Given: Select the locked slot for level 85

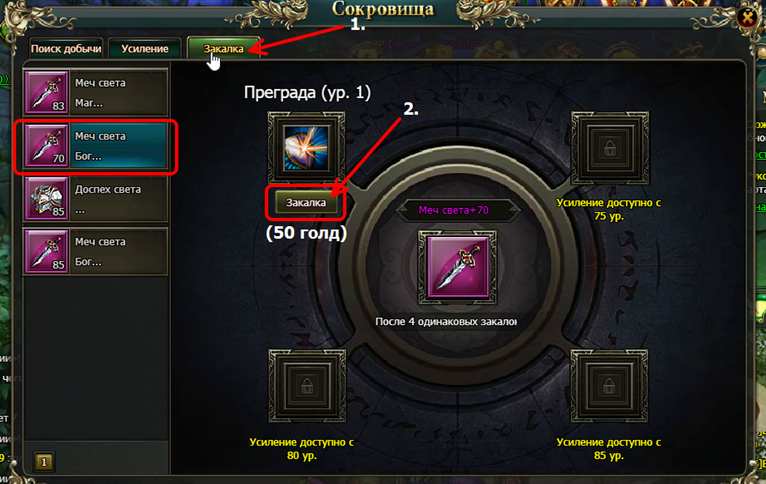Looking at the screenshot, I should click(609, 386).
